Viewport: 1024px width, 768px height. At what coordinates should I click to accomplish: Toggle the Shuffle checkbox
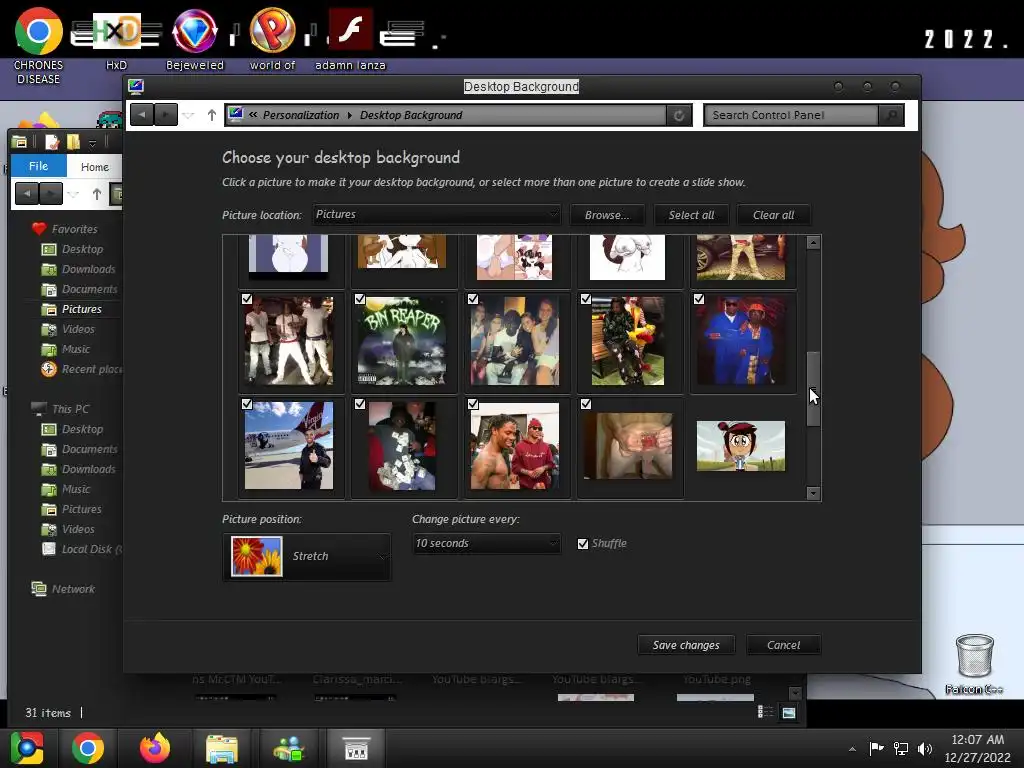[x=583, y=543]
